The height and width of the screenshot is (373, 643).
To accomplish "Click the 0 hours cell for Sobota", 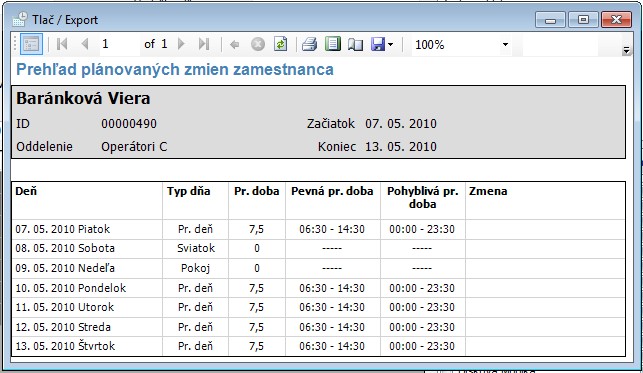I will point(257,248).
